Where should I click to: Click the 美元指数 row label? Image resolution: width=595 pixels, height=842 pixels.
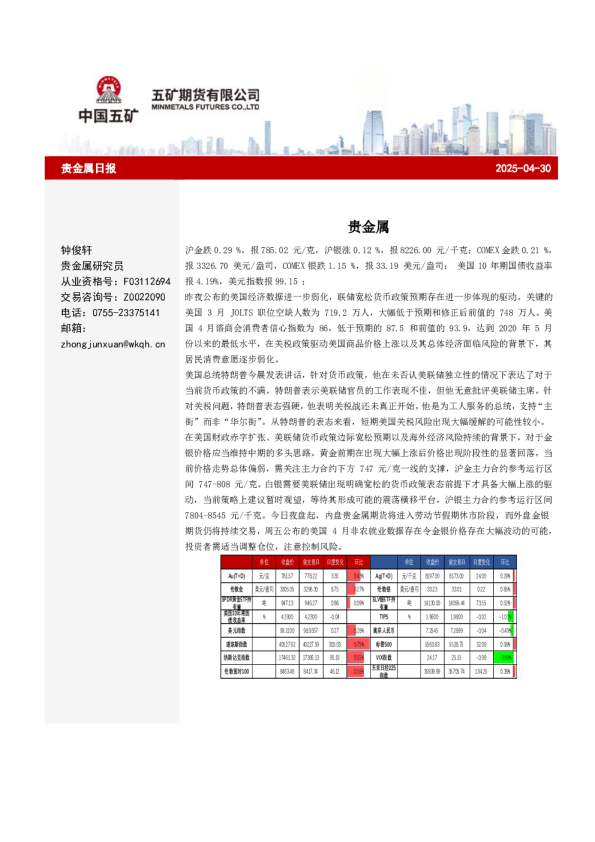pos(236,630)
